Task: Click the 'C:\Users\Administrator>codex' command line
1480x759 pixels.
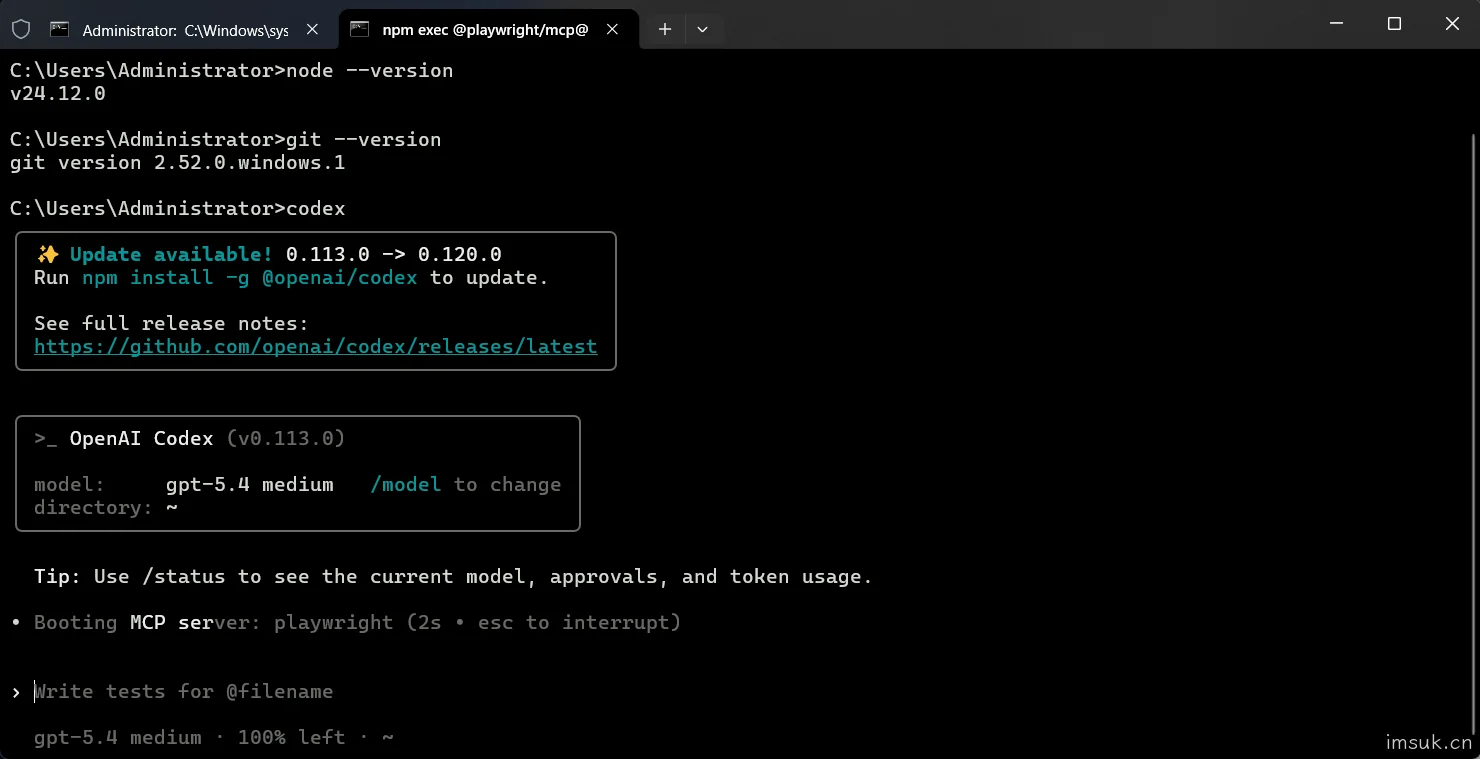Action: tap(178, 208)
